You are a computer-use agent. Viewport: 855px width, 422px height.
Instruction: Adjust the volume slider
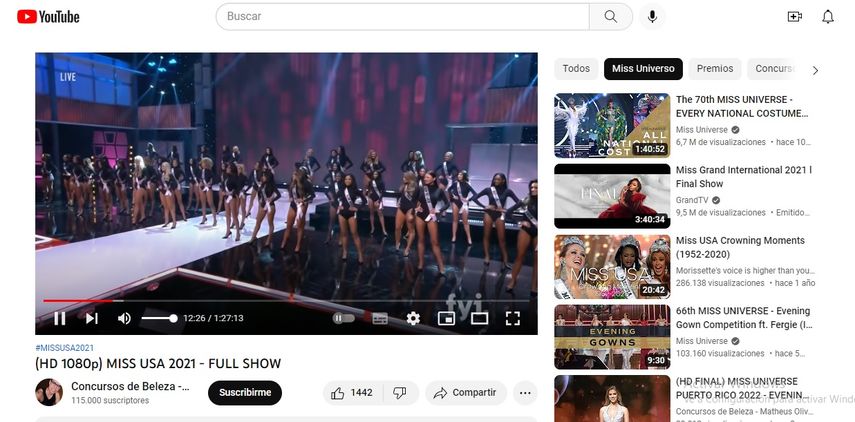(x=159, y=318)
